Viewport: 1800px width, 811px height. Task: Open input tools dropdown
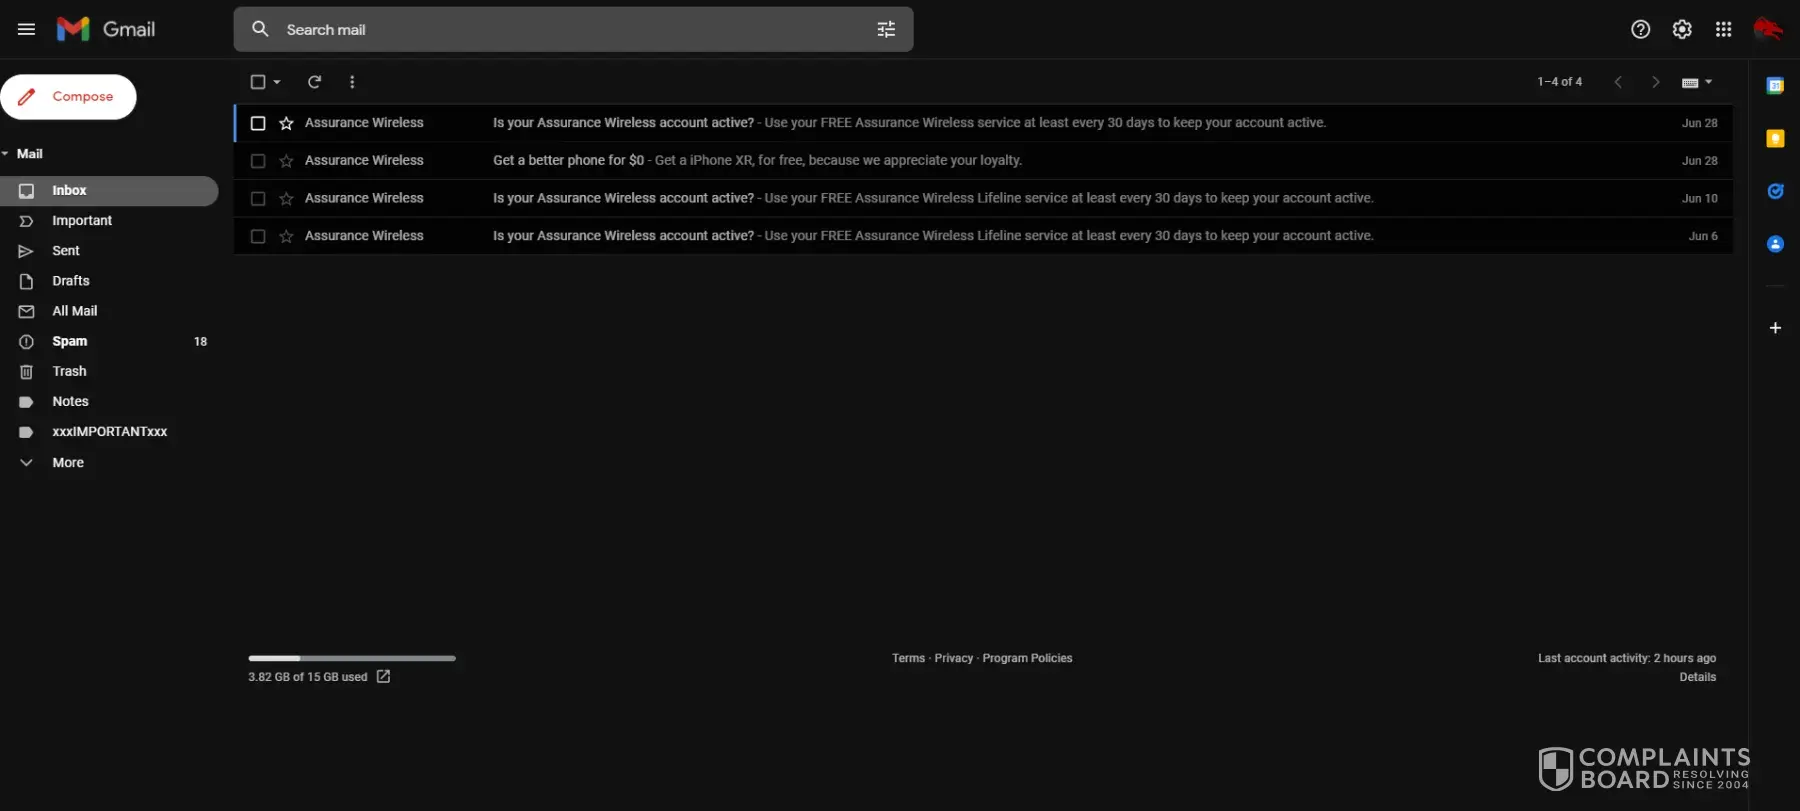pyautogui.click(x=1697, y=82)
